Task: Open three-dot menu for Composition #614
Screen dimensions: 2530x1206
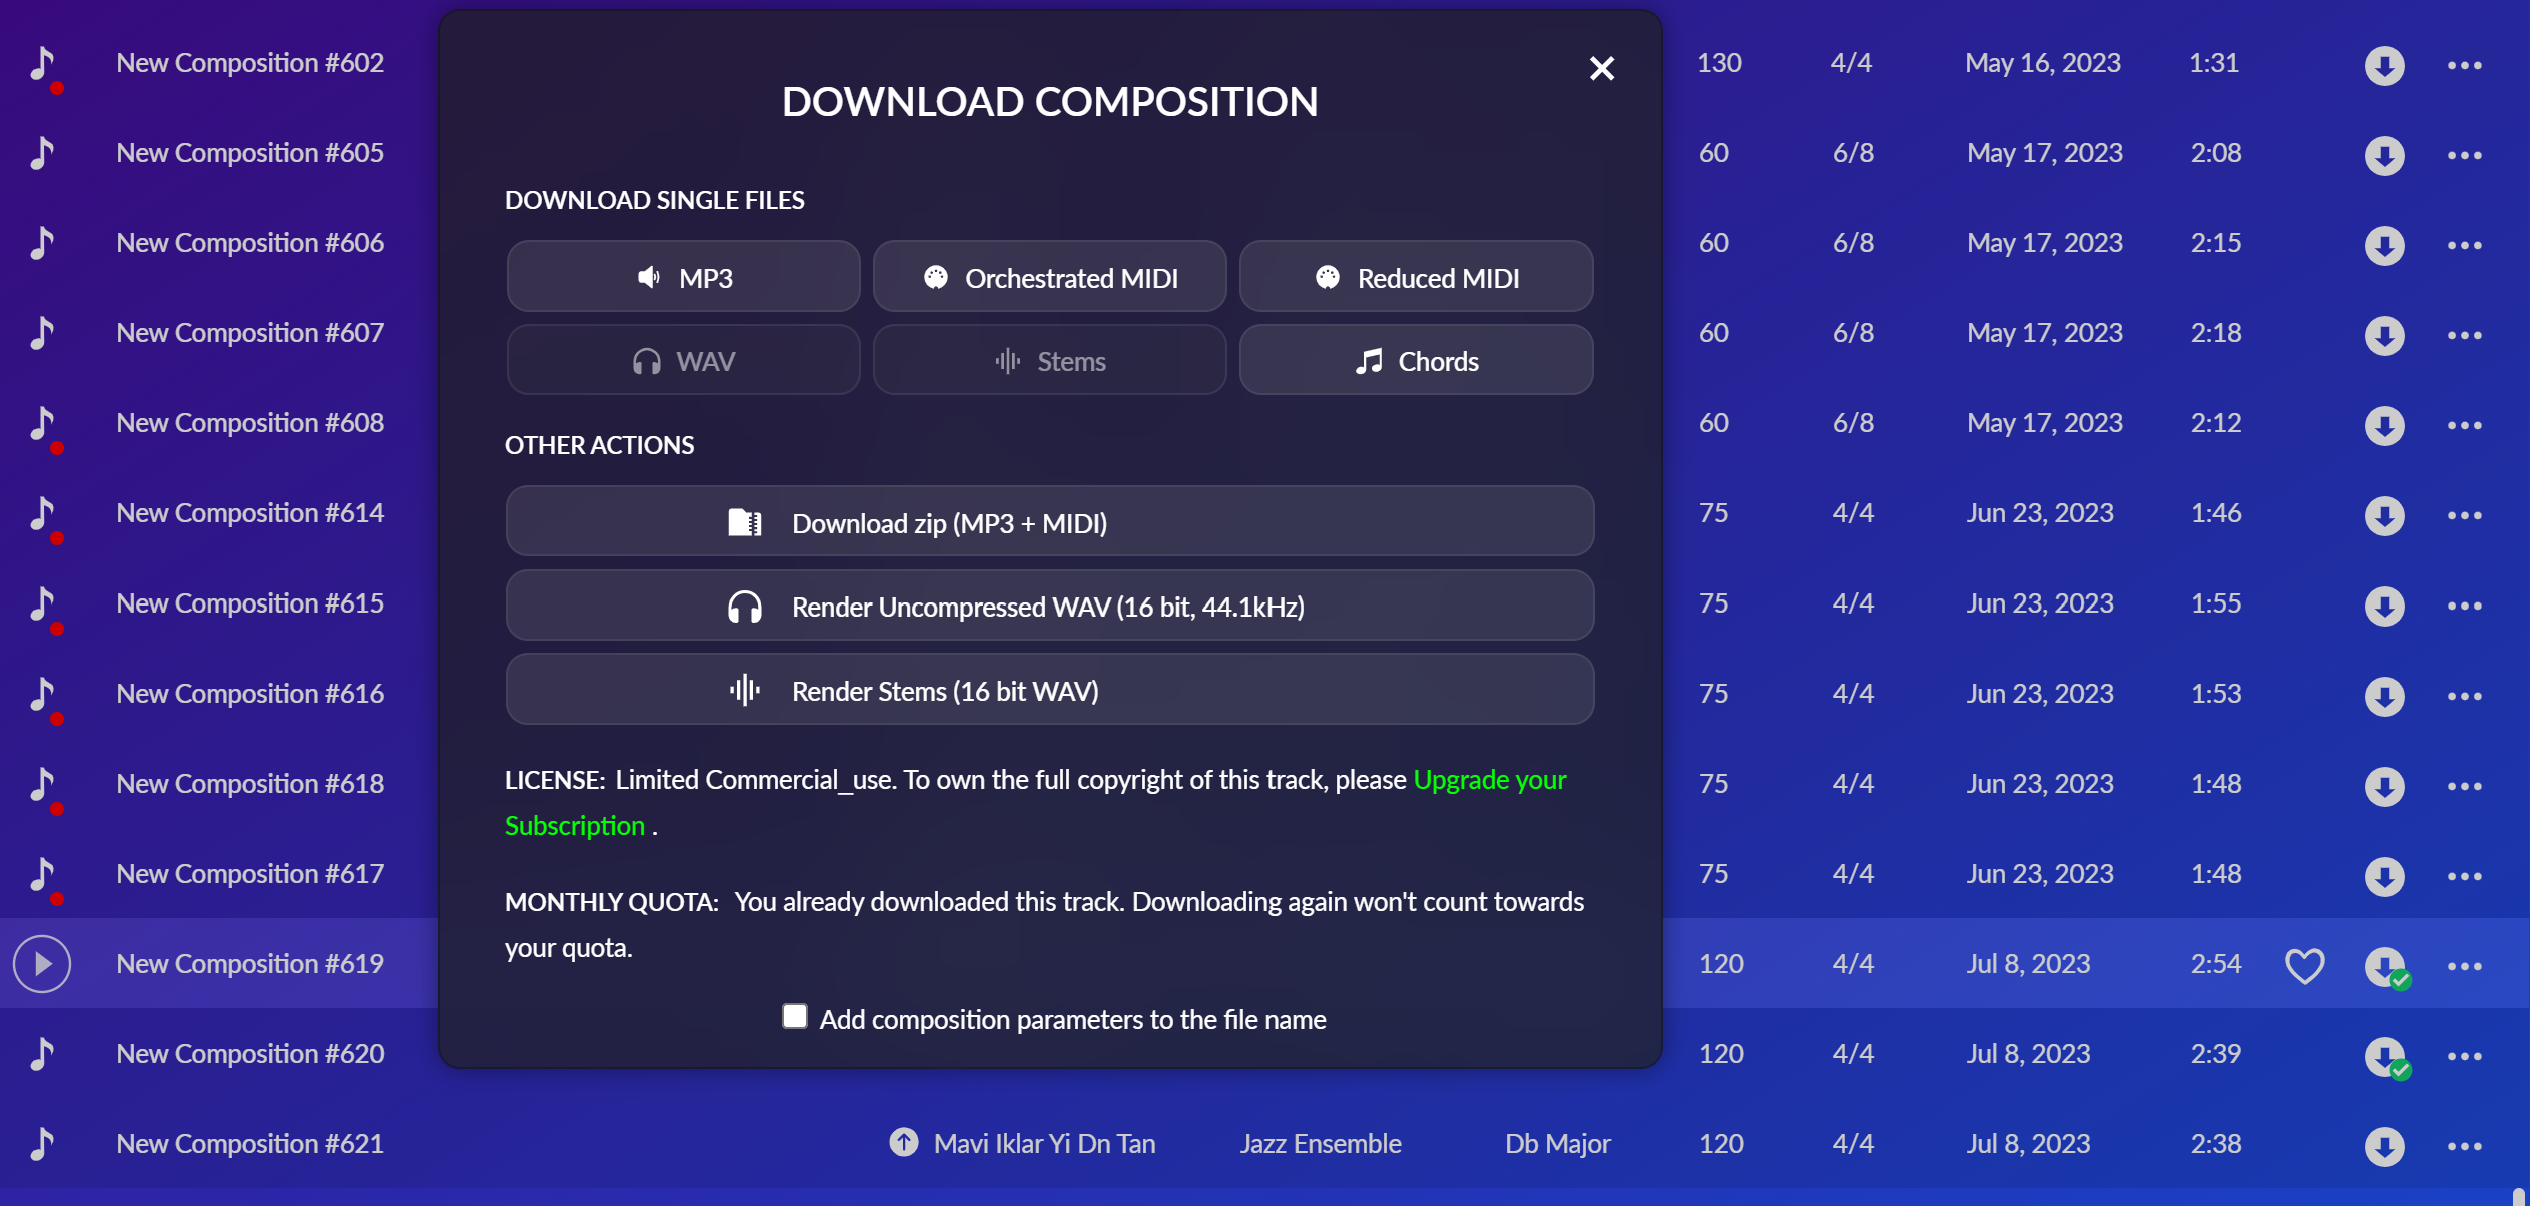Action: click(2464, 515)
